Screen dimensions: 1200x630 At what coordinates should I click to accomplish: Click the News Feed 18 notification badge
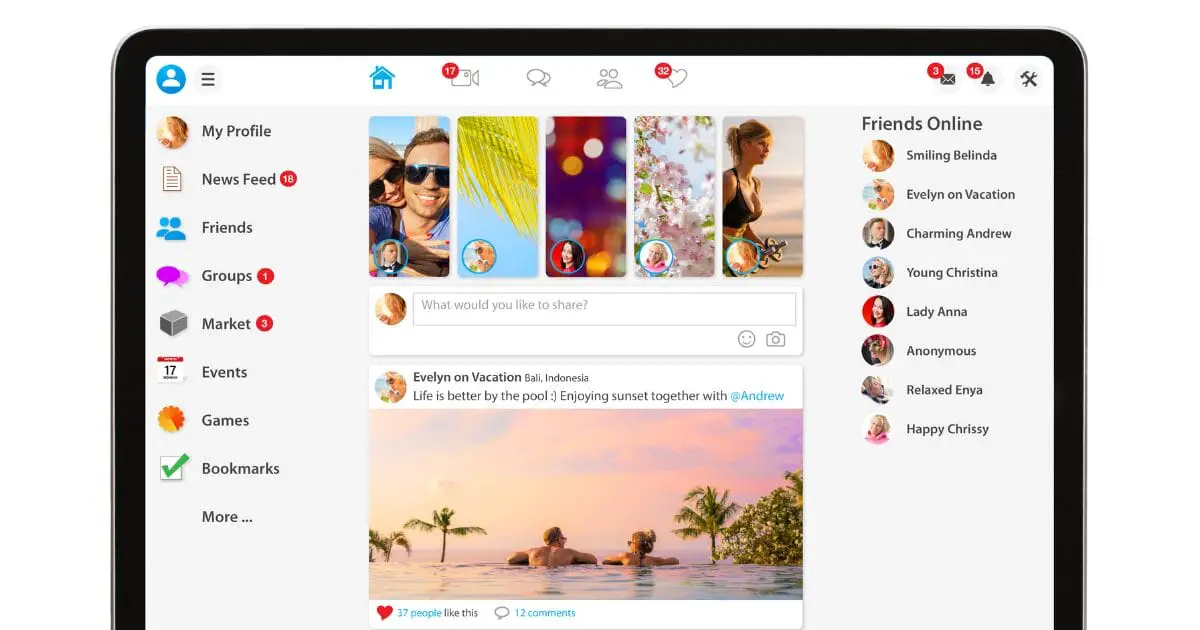coord(288,179)
